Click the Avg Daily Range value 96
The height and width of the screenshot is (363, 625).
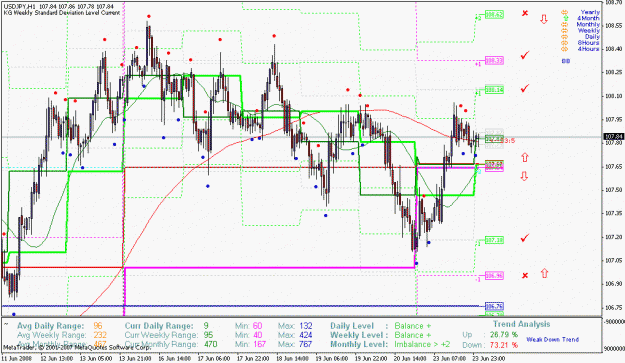[x=98, y=326]
